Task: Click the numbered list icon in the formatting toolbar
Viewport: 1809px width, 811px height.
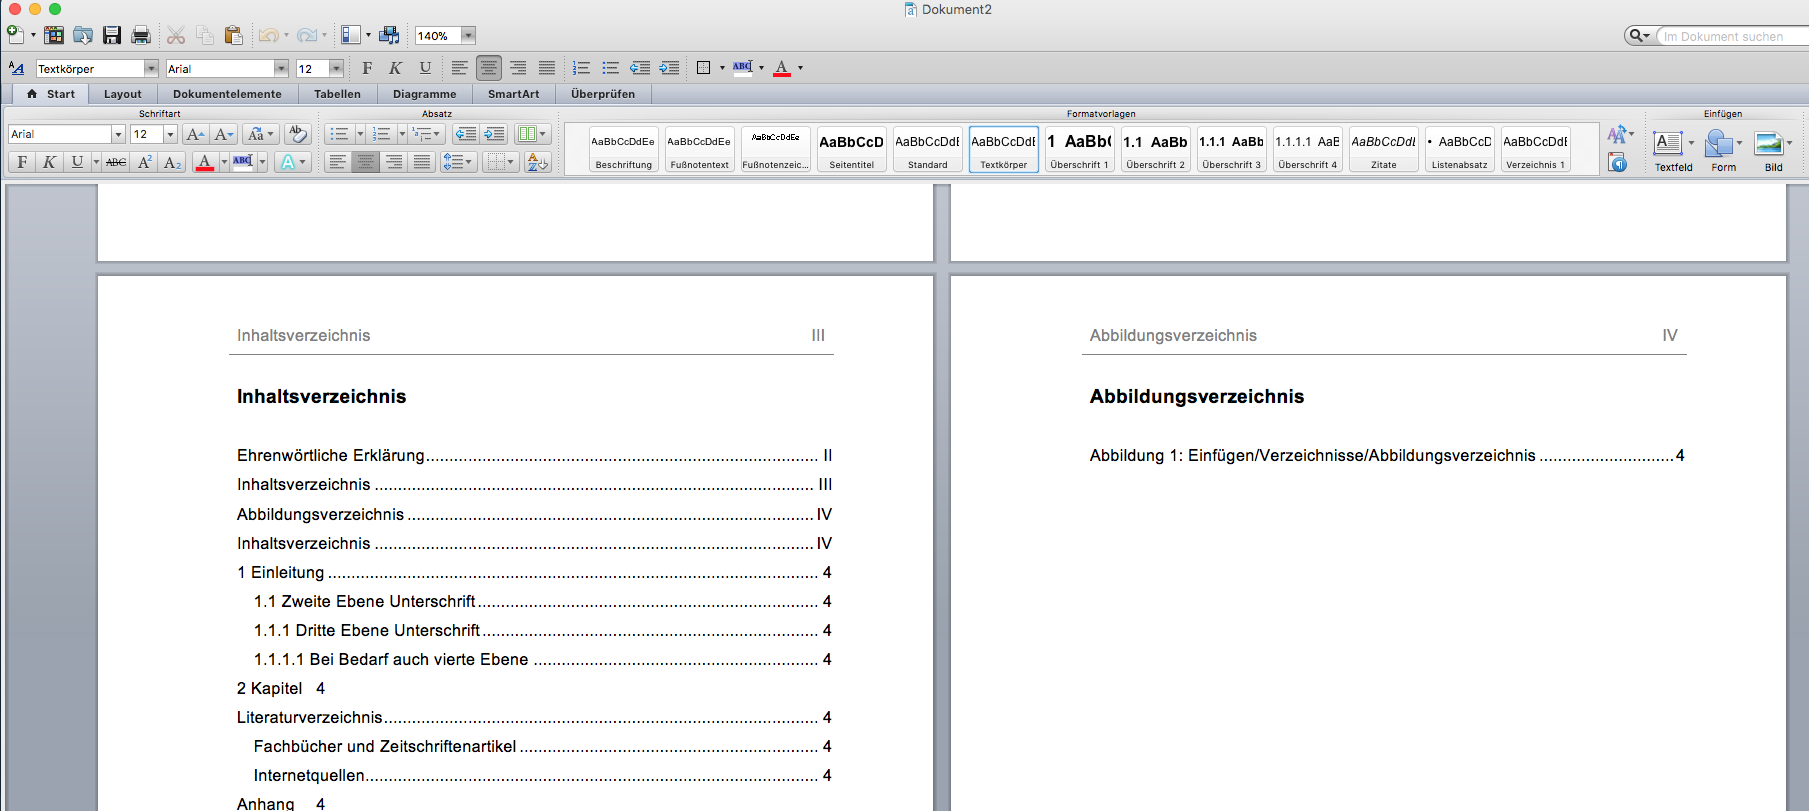Action: tap(581, 68)
